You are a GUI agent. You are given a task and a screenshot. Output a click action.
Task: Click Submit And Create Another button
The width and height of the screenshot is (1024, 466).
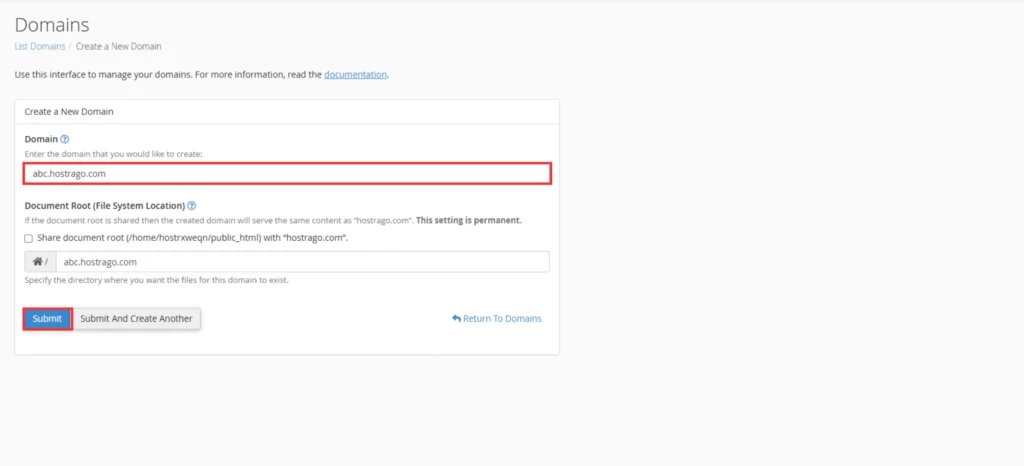pos(136,318)
